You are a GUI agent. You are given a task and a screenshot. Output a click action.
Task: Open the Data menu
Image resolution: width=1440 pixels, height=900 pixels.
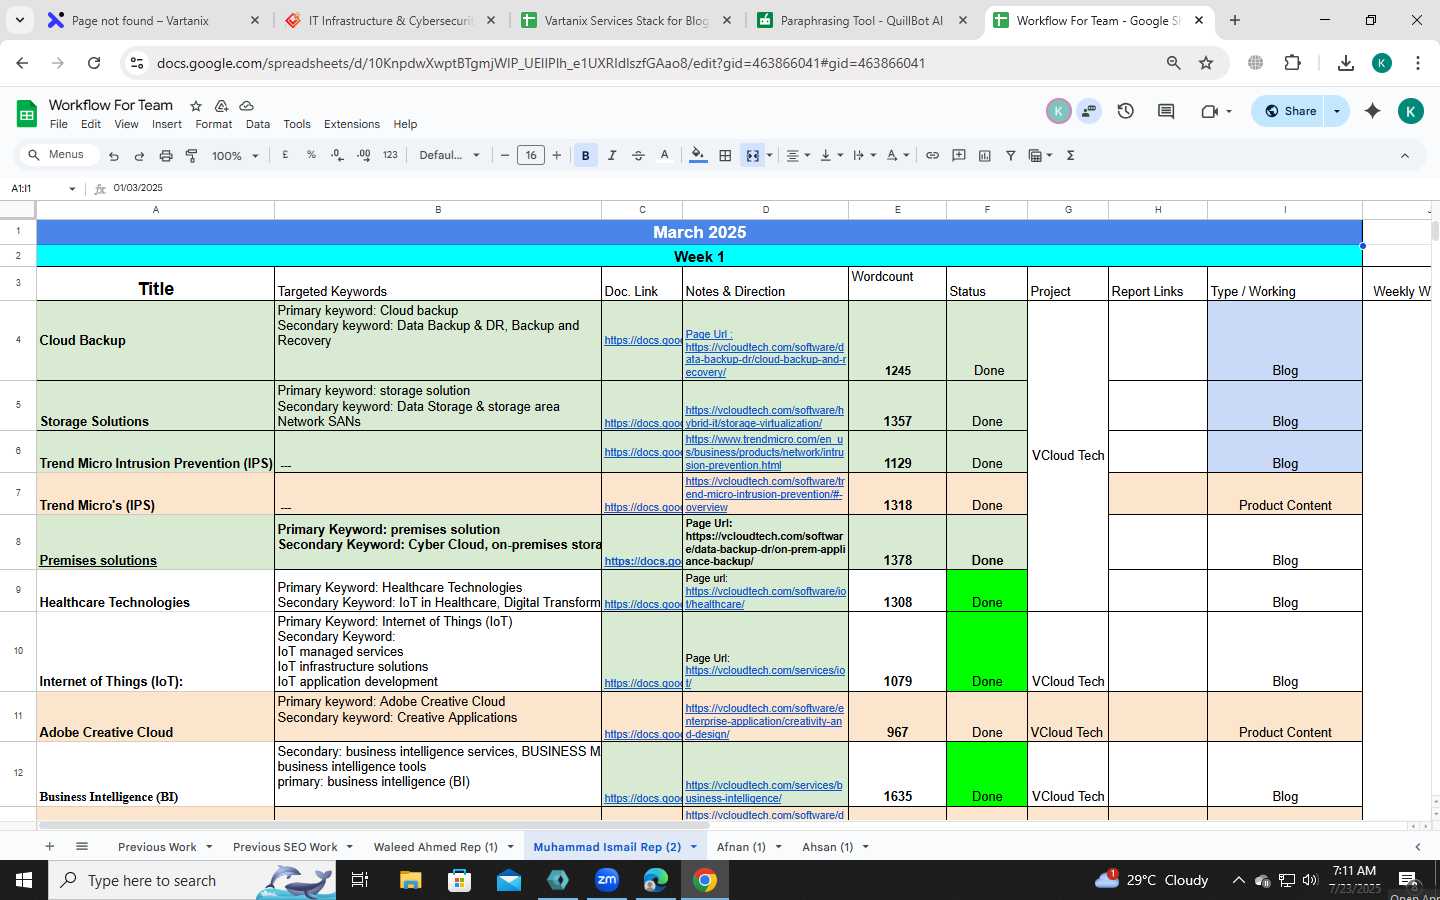[x=258, y=124]
